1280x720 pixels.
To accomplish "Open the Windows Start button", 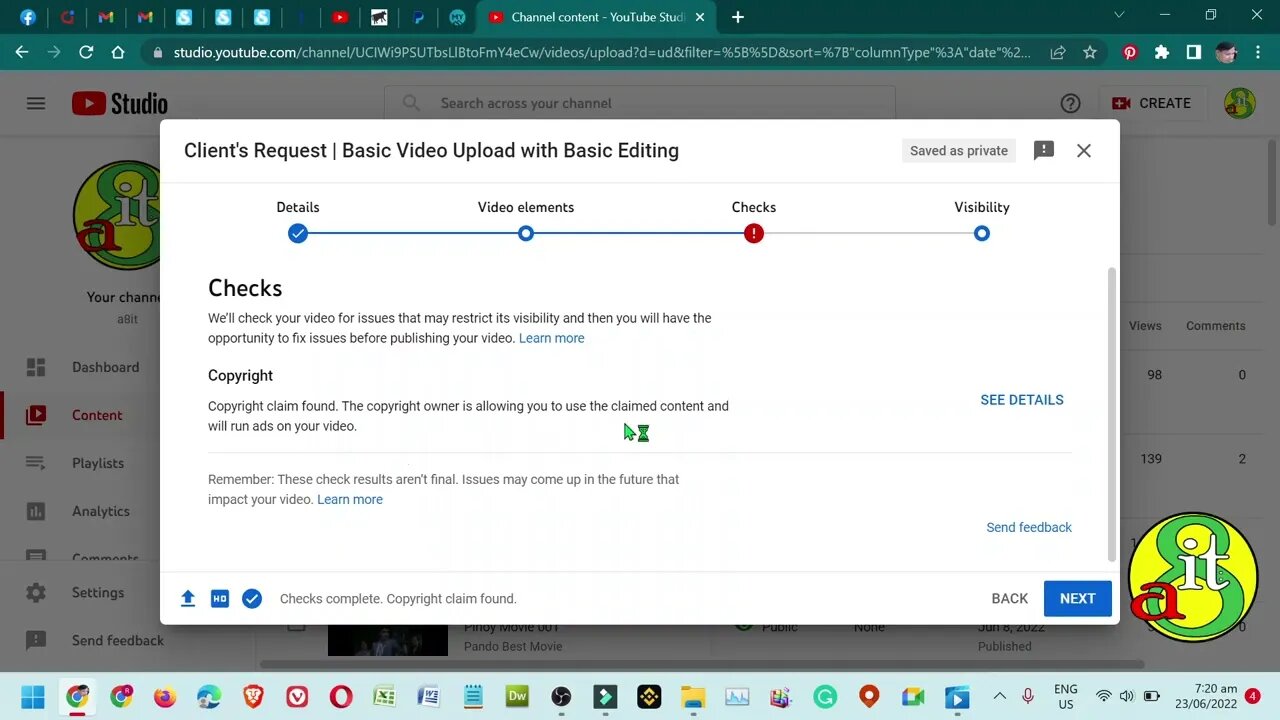I will click(33, 697).
